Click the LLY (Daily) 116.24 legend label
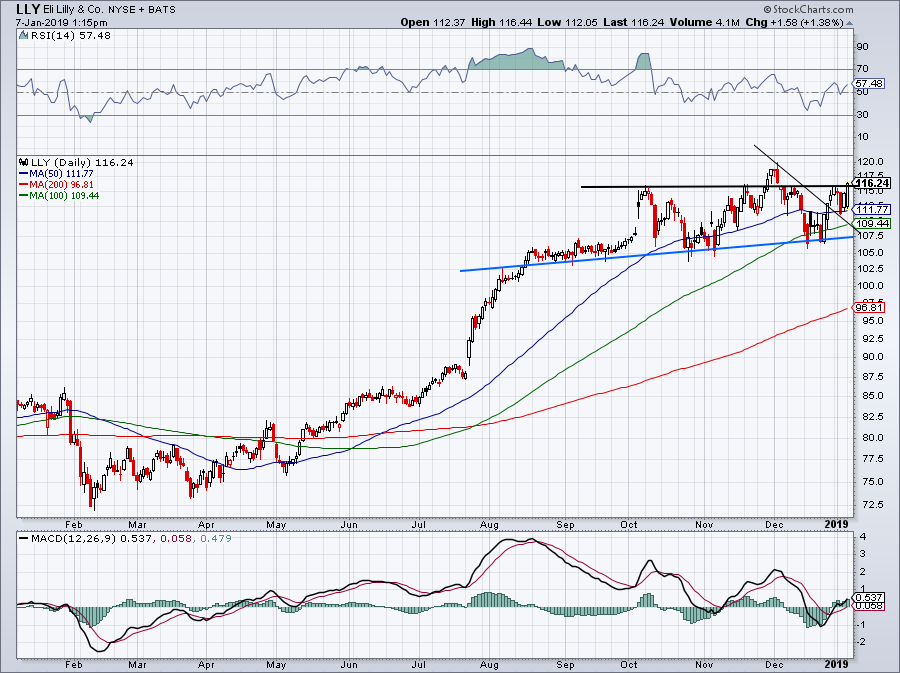 [82, 162]
